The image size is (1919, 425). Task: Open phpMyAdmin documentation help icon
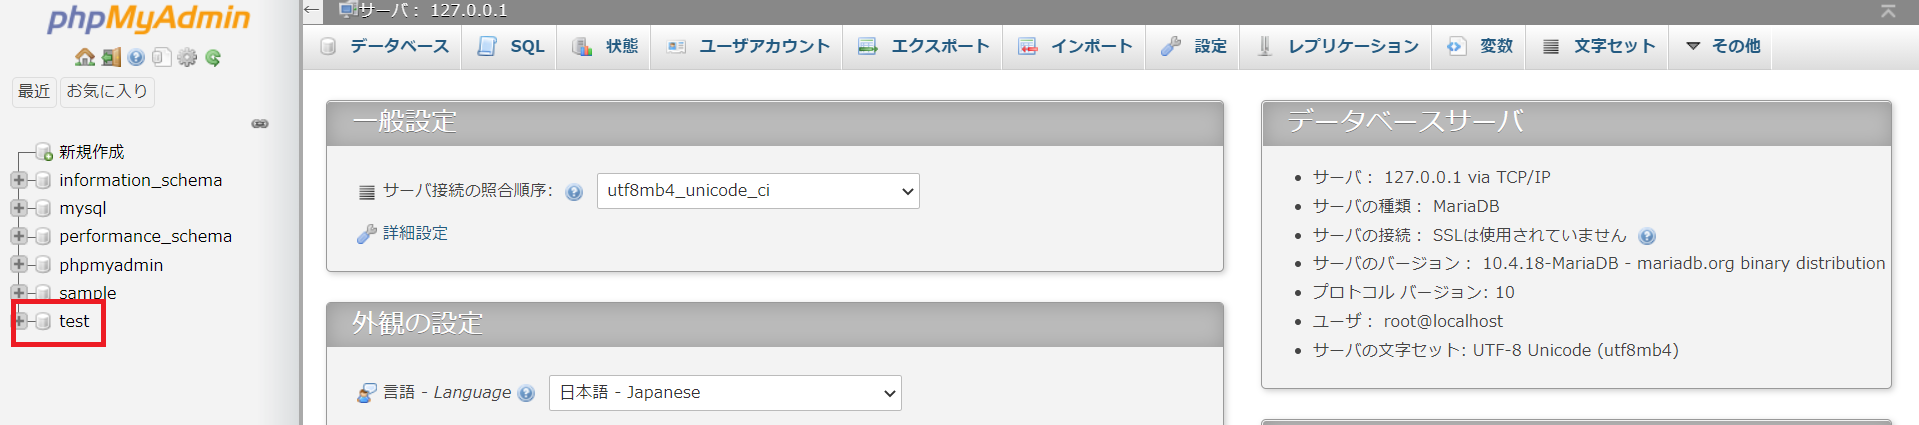136,57
